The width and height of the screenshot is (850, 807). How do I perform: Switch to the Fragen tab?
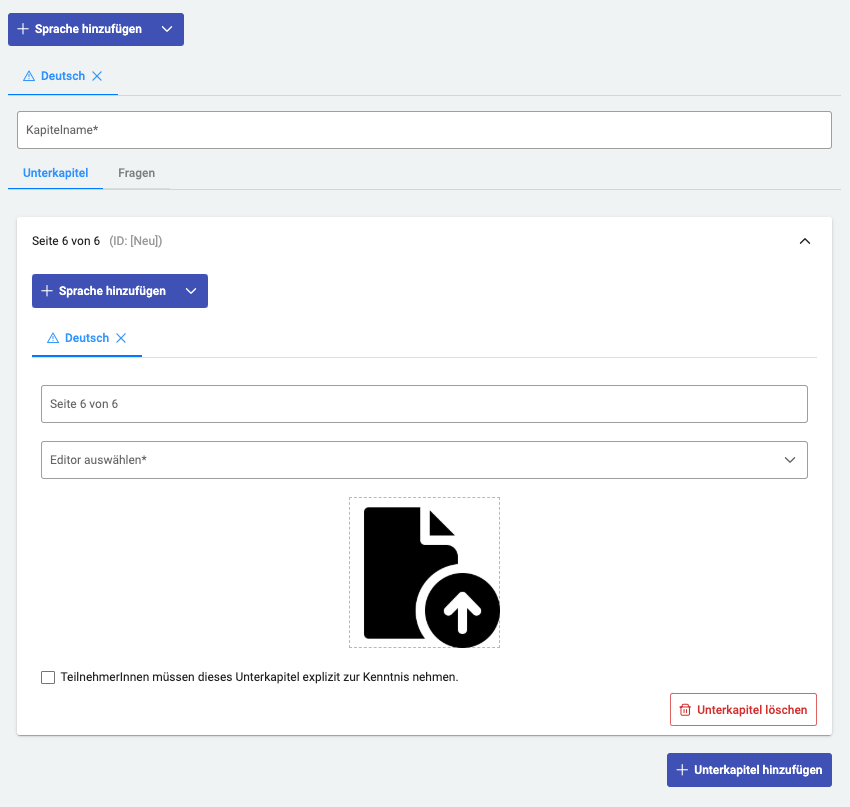pos(136,173)
